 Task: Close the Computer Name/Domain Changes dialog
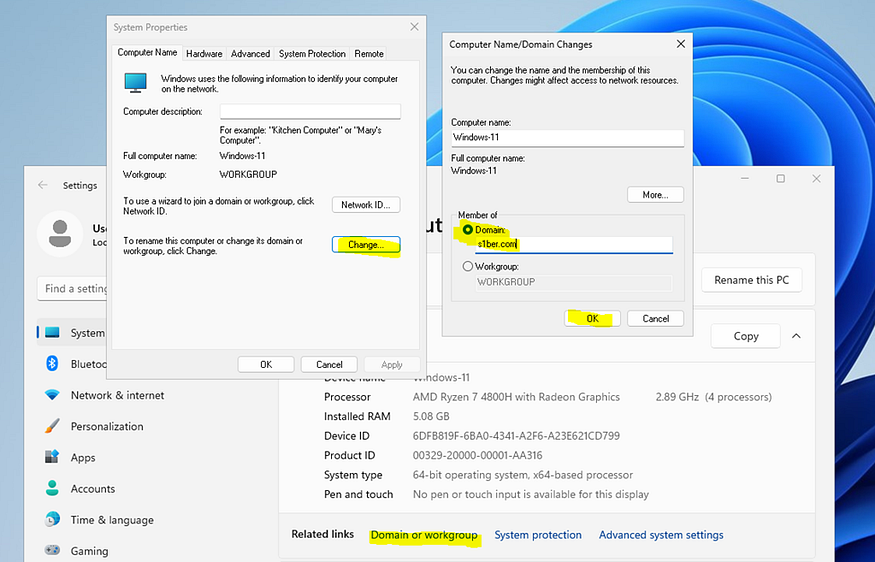680,44
